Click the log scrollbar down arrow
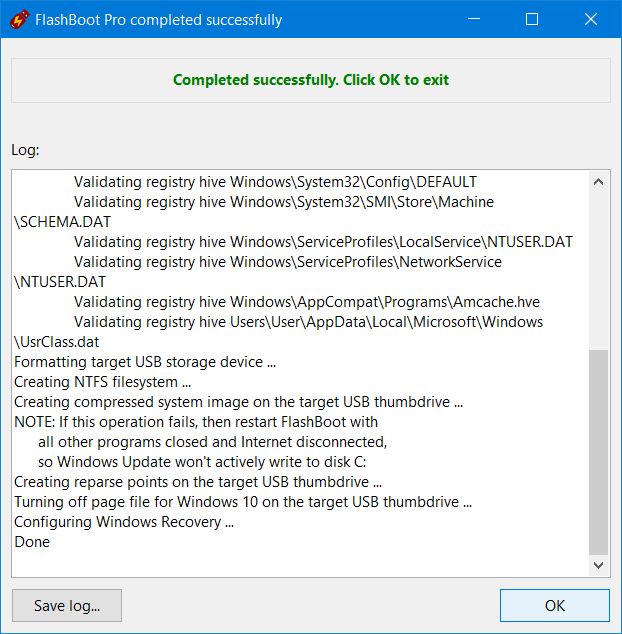622x634 pixels. [599, 565]
